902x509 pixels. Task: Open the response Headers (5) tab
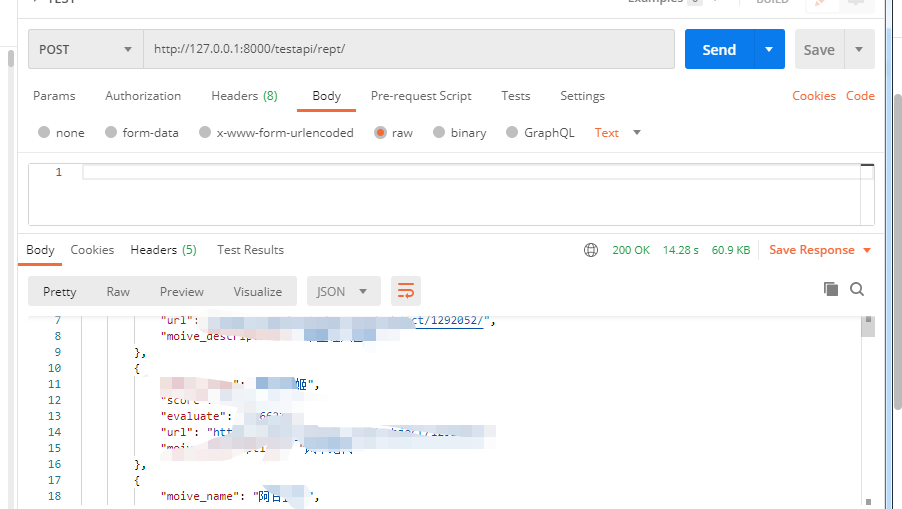[163, 250]
